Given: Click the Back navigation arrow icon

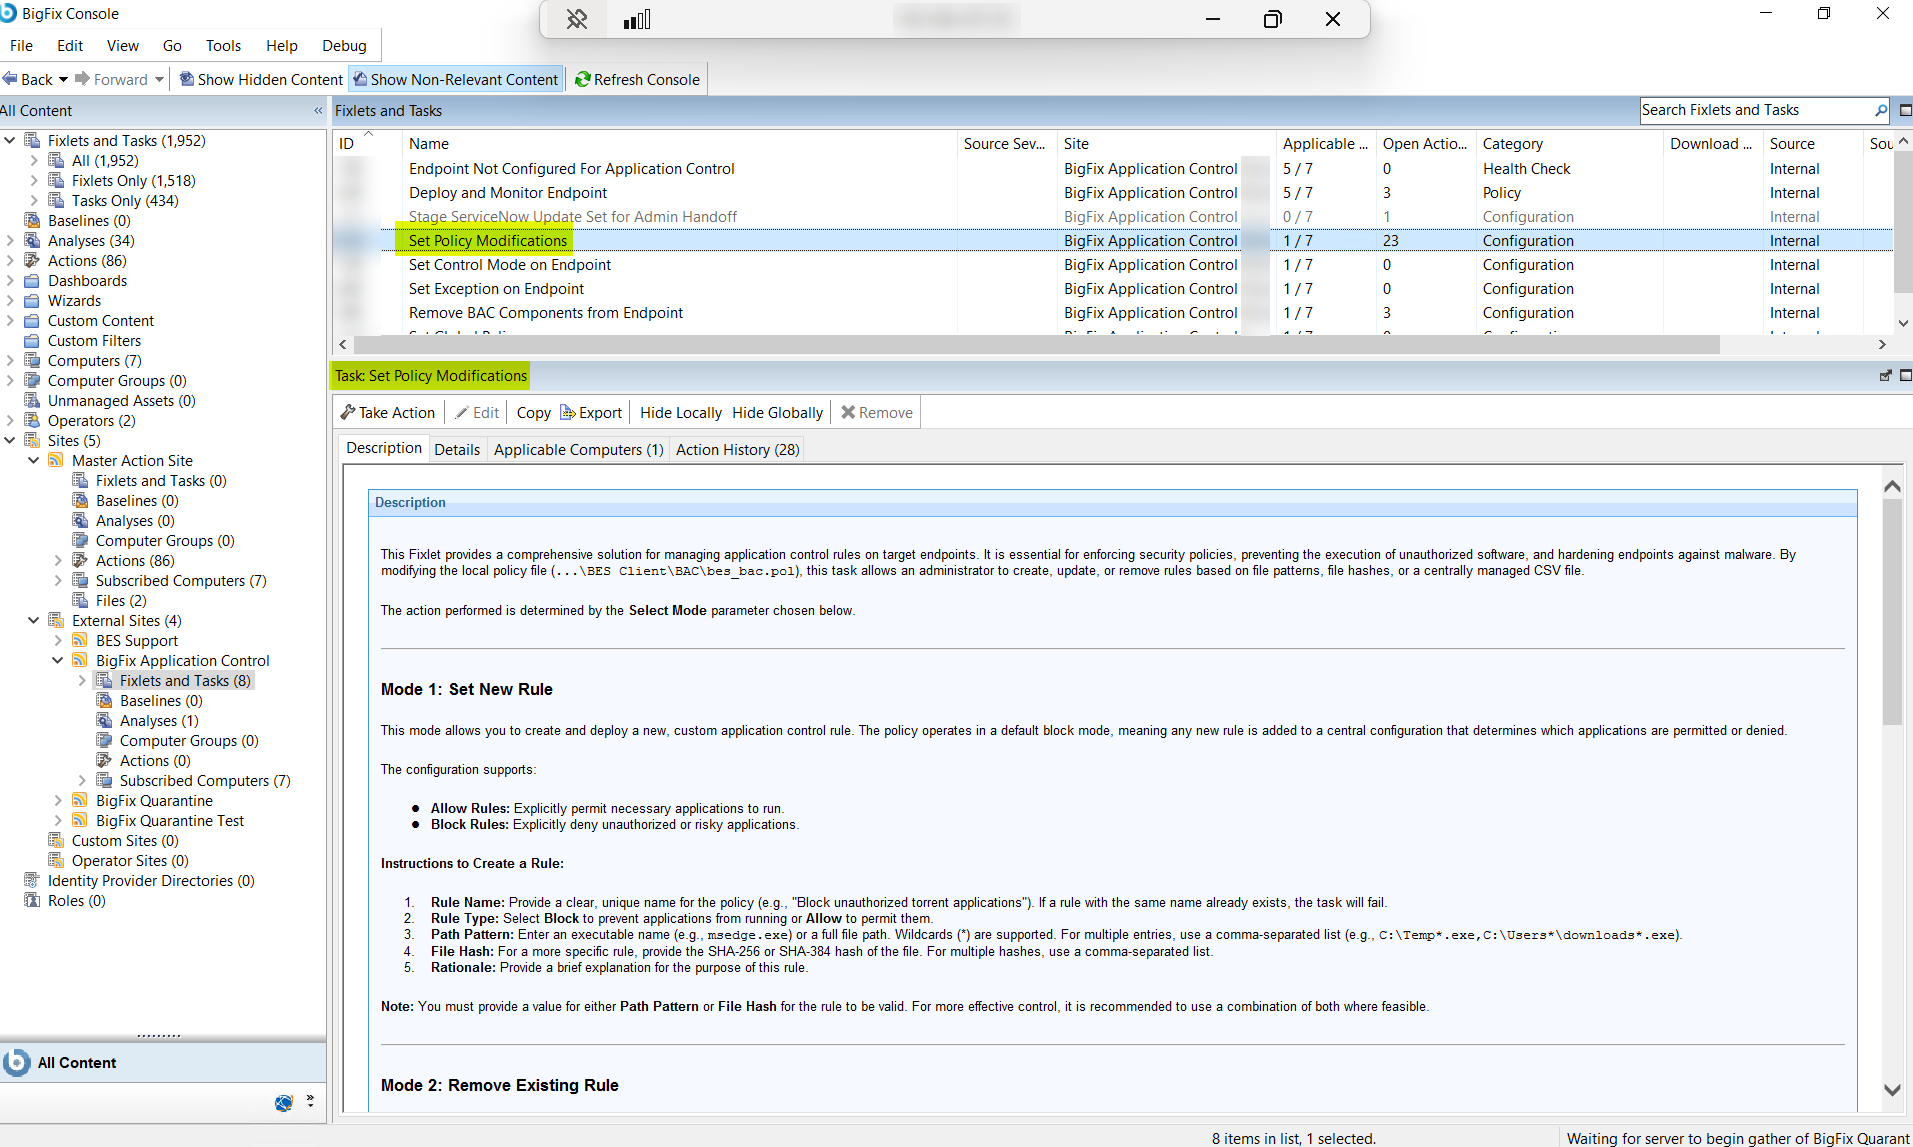Looking at the screenshot, I should [10, 79].
